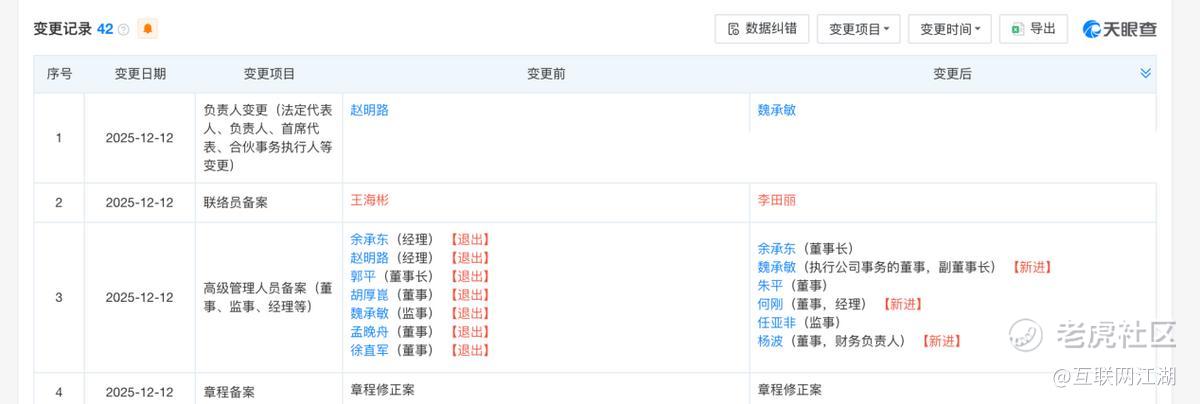Open 余承东 (经理) link in 变更前
Image resolution: width=1200 pixels, height=404 pixels.
pyautogui.click(x=369, y=239)
